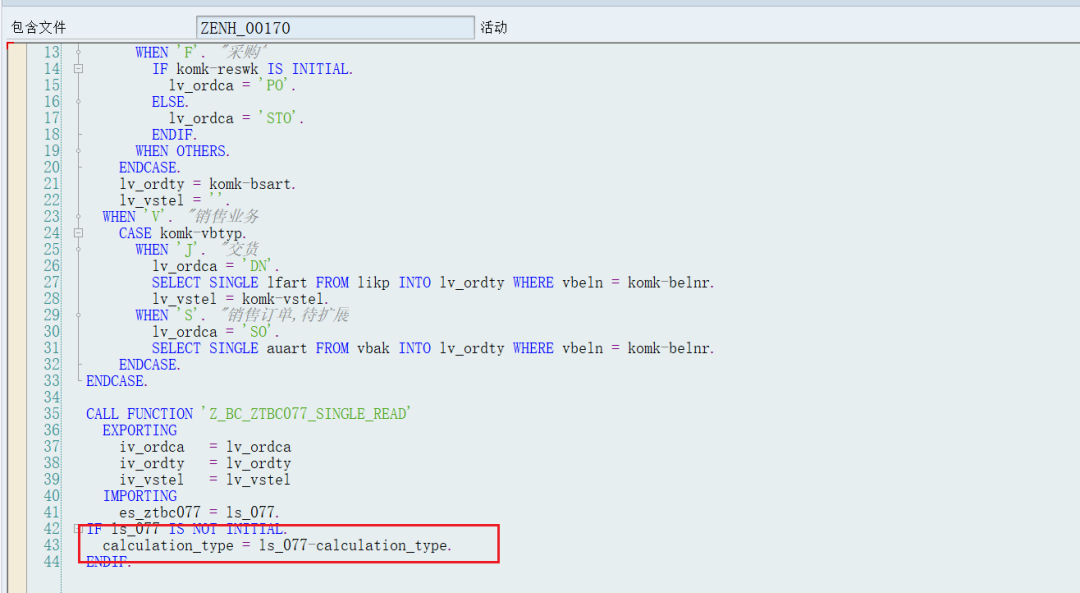Collapse the IF komk-reswk block on line 14
This screenshot has width=1080, height=593.
point(79,69)
